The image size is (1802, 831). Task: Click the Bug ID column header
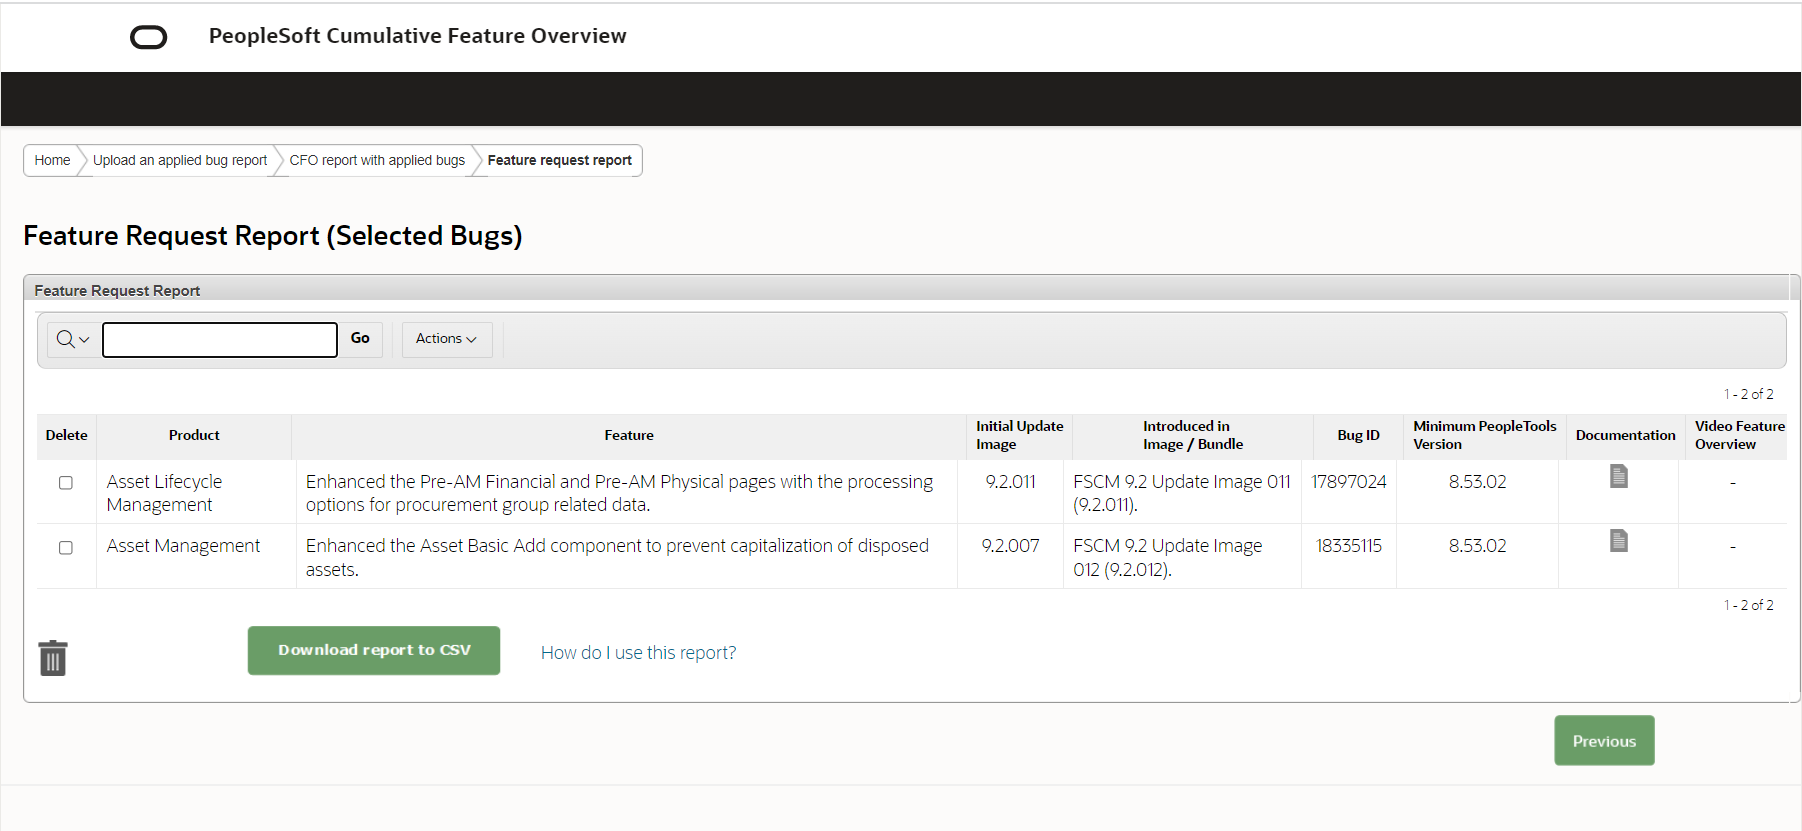pos(1358,435)
